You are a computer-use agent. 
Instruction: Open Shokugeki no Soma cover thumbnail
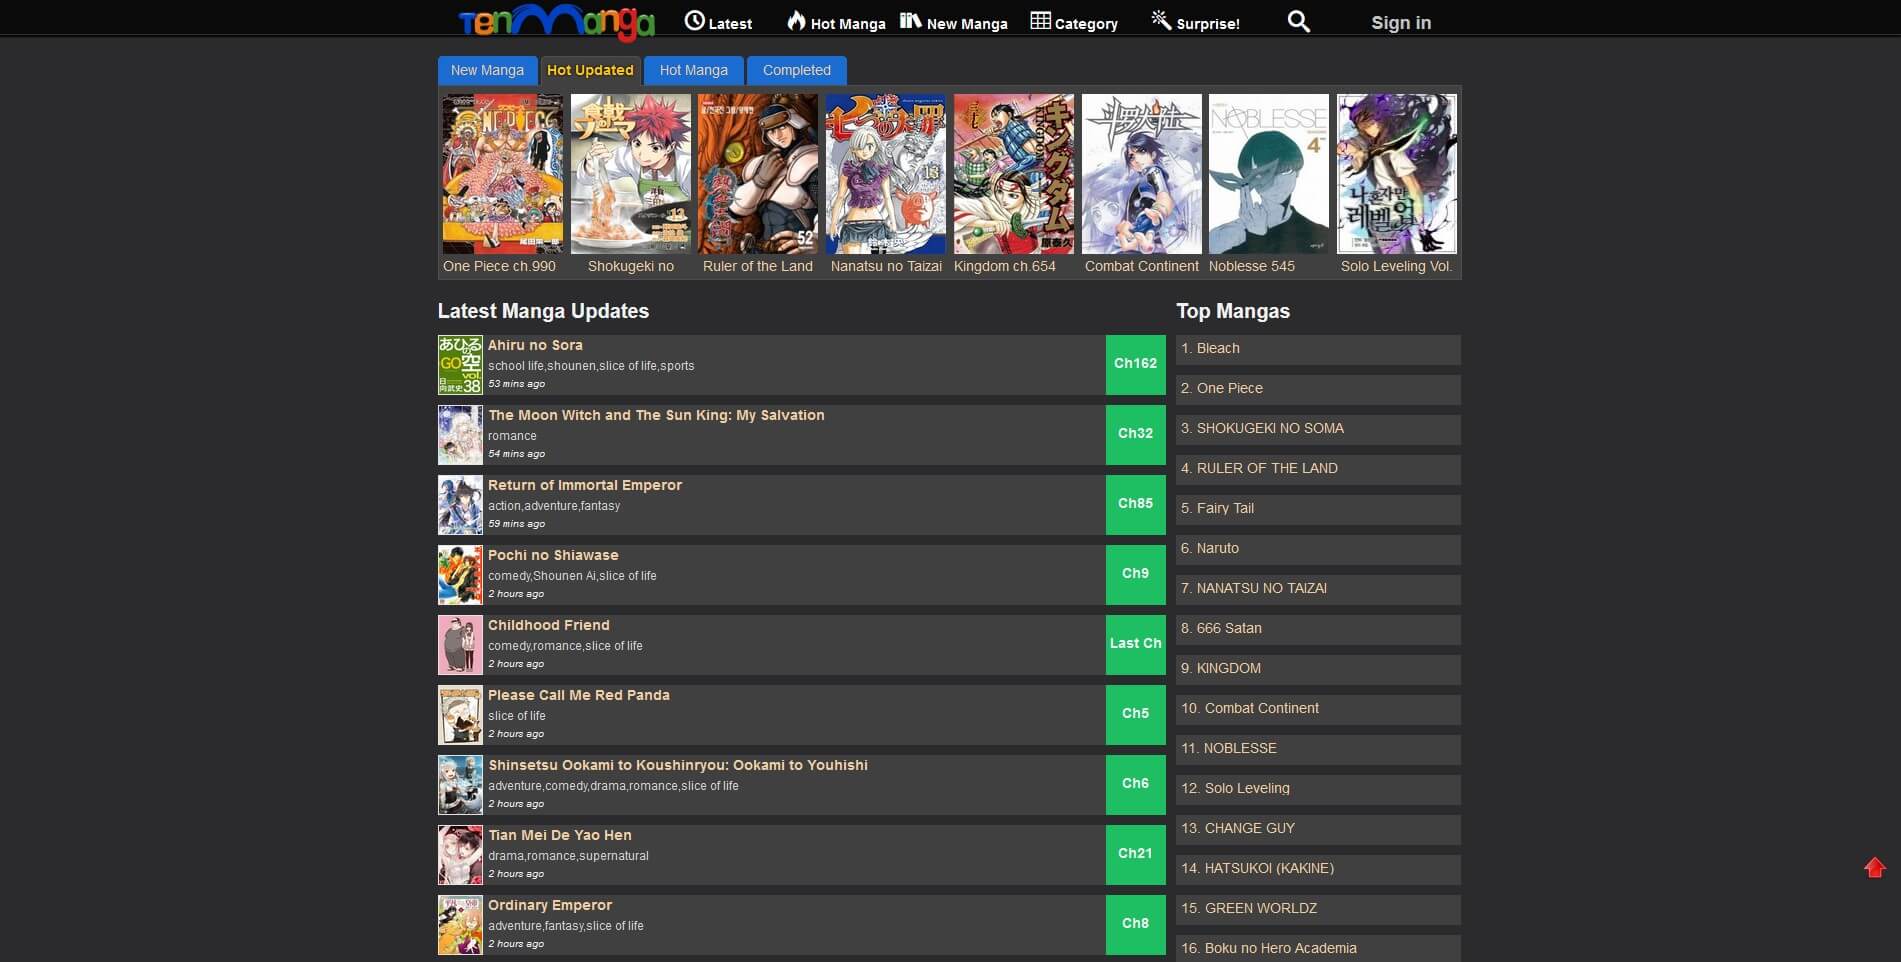point(631,174)
